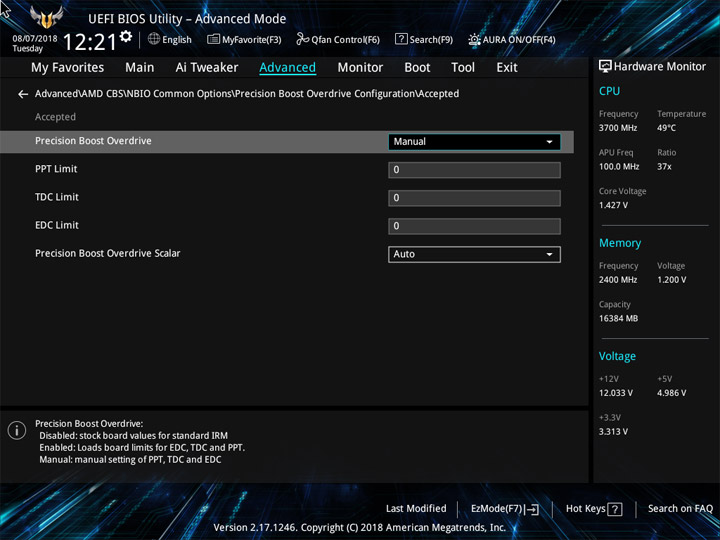Viewport: 720px width, 540px height.
Task: Click the date 08/07/2018 Tuesday
Action: tap(34, 44)
